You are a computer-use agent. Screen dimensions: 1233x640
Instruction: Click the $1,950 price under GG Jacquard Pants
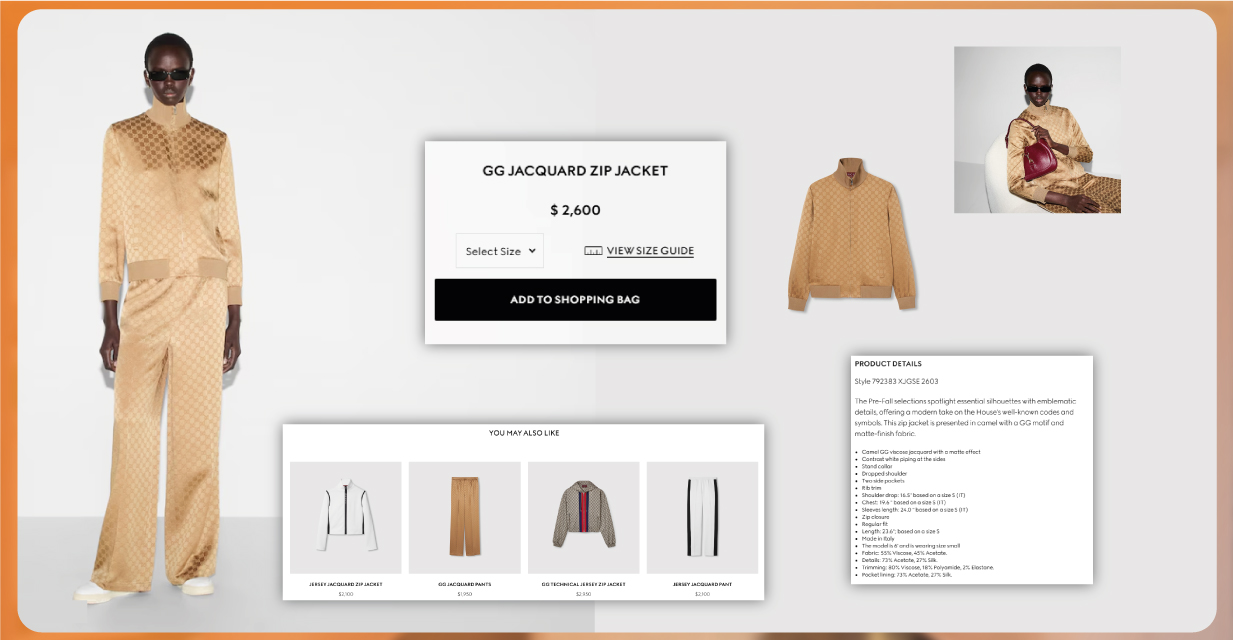(465, 594)
